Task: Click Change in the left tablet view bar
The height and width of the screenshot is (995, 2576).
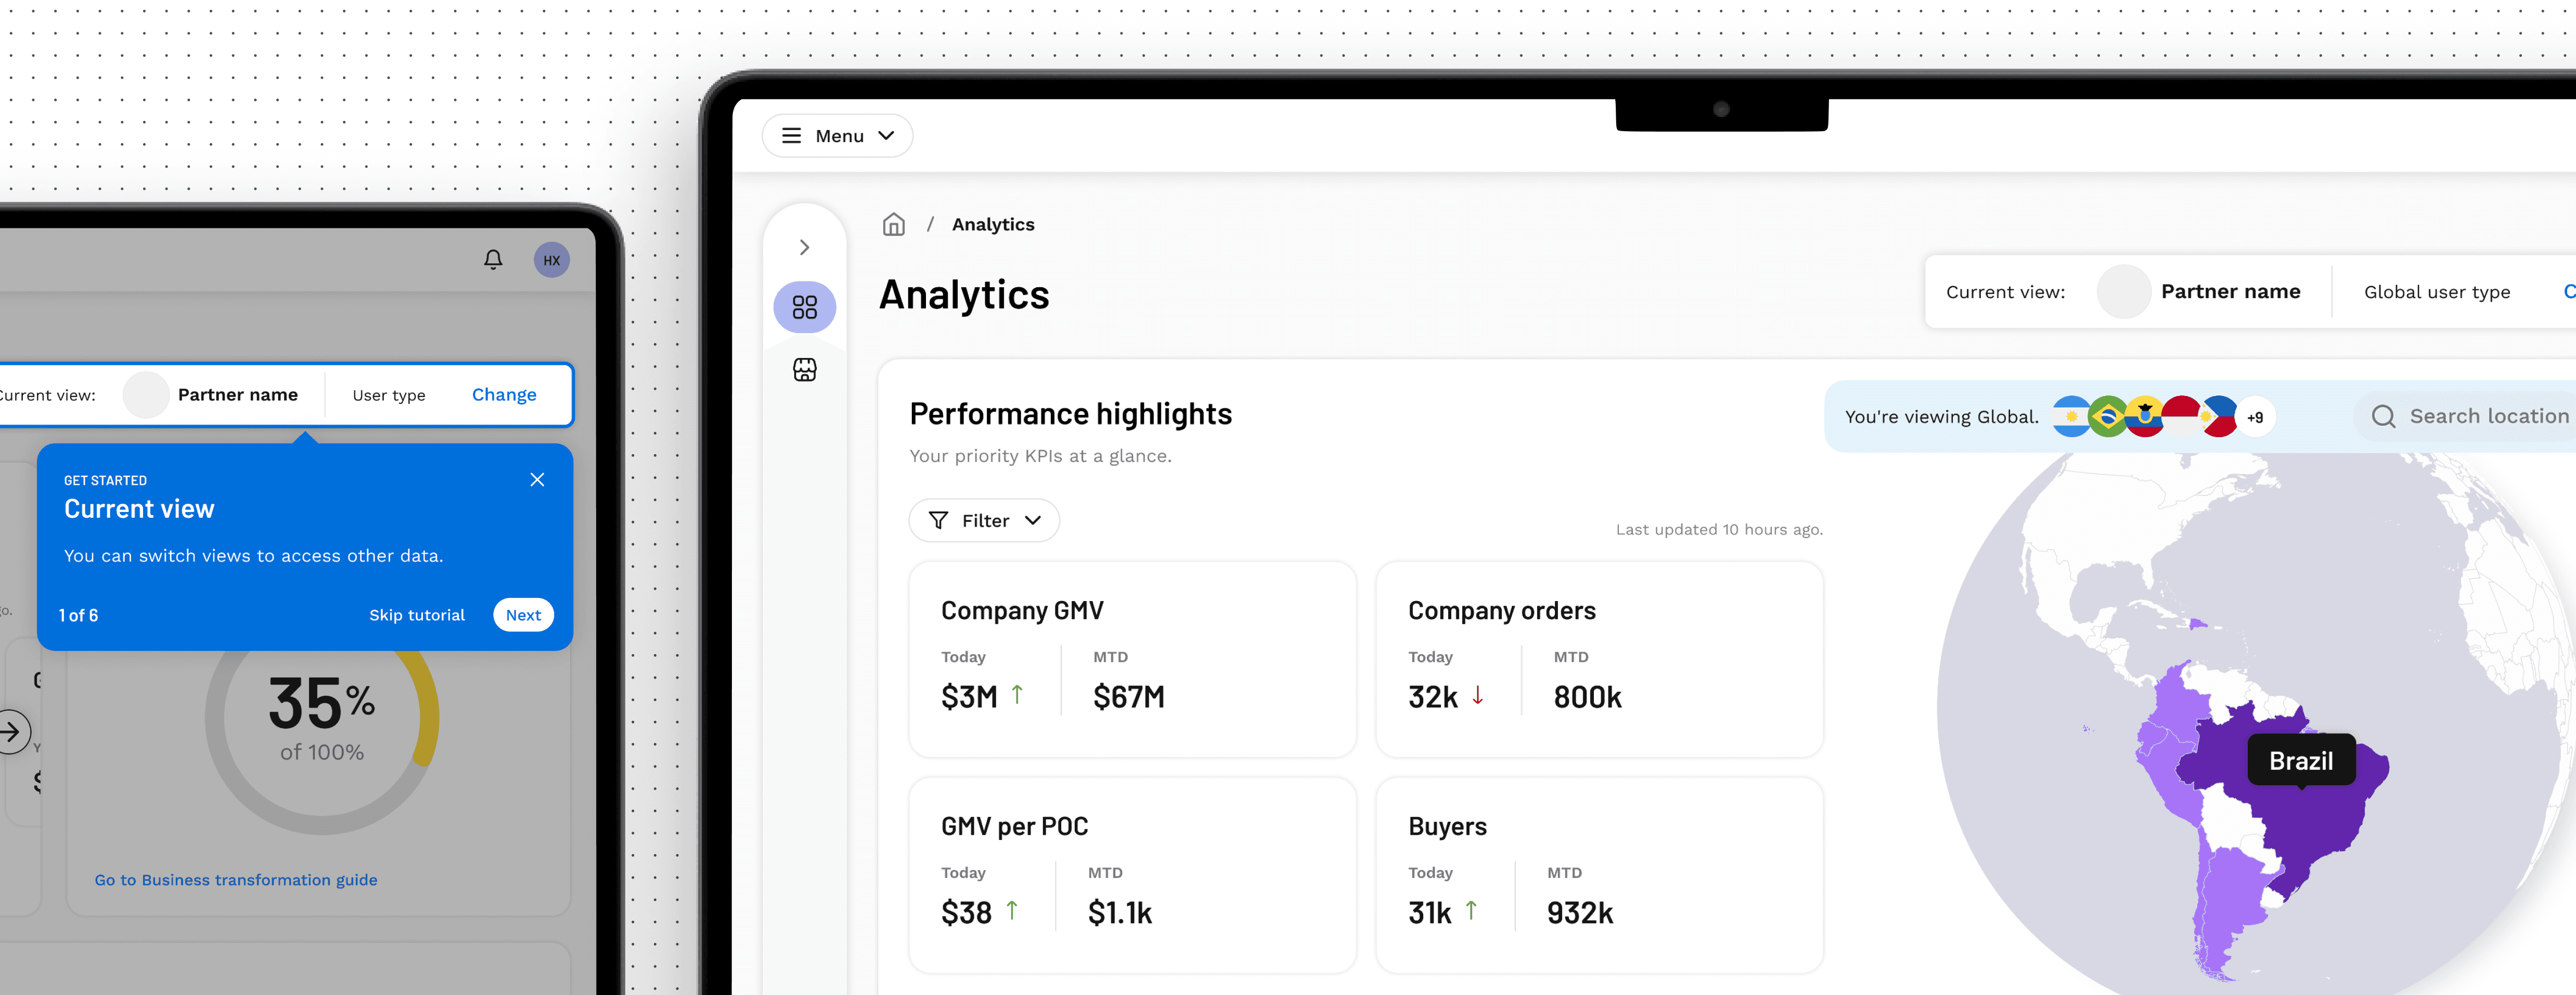Action: (504, 395)
